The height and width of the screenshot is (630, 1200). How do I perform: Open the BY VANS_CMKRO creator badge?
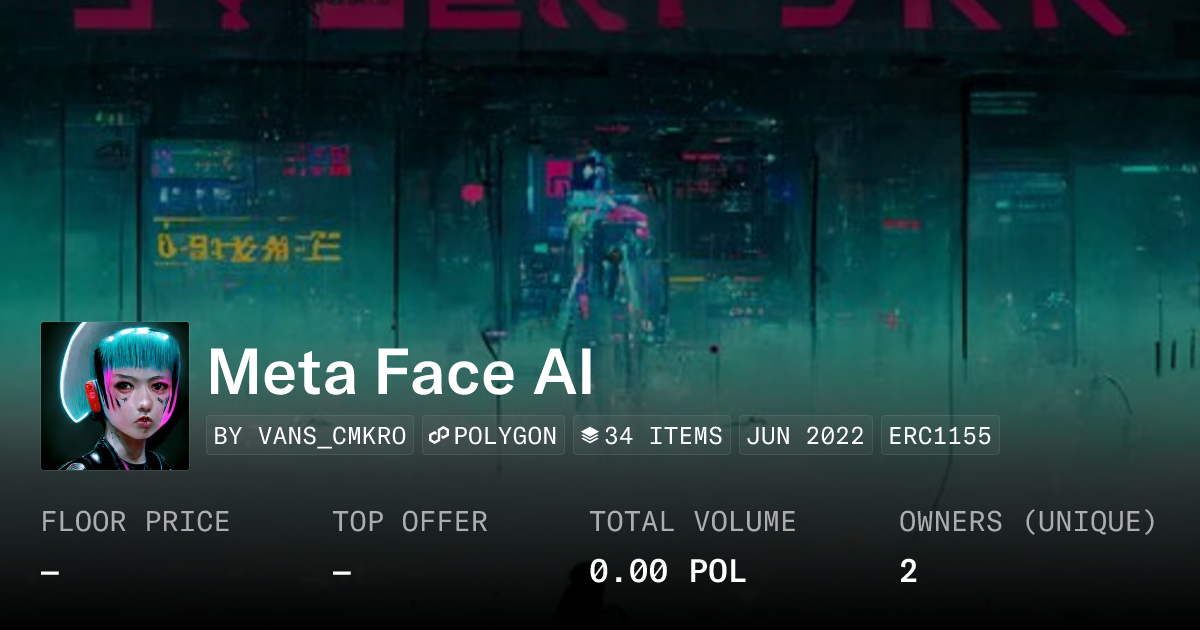tap(310, 436)
